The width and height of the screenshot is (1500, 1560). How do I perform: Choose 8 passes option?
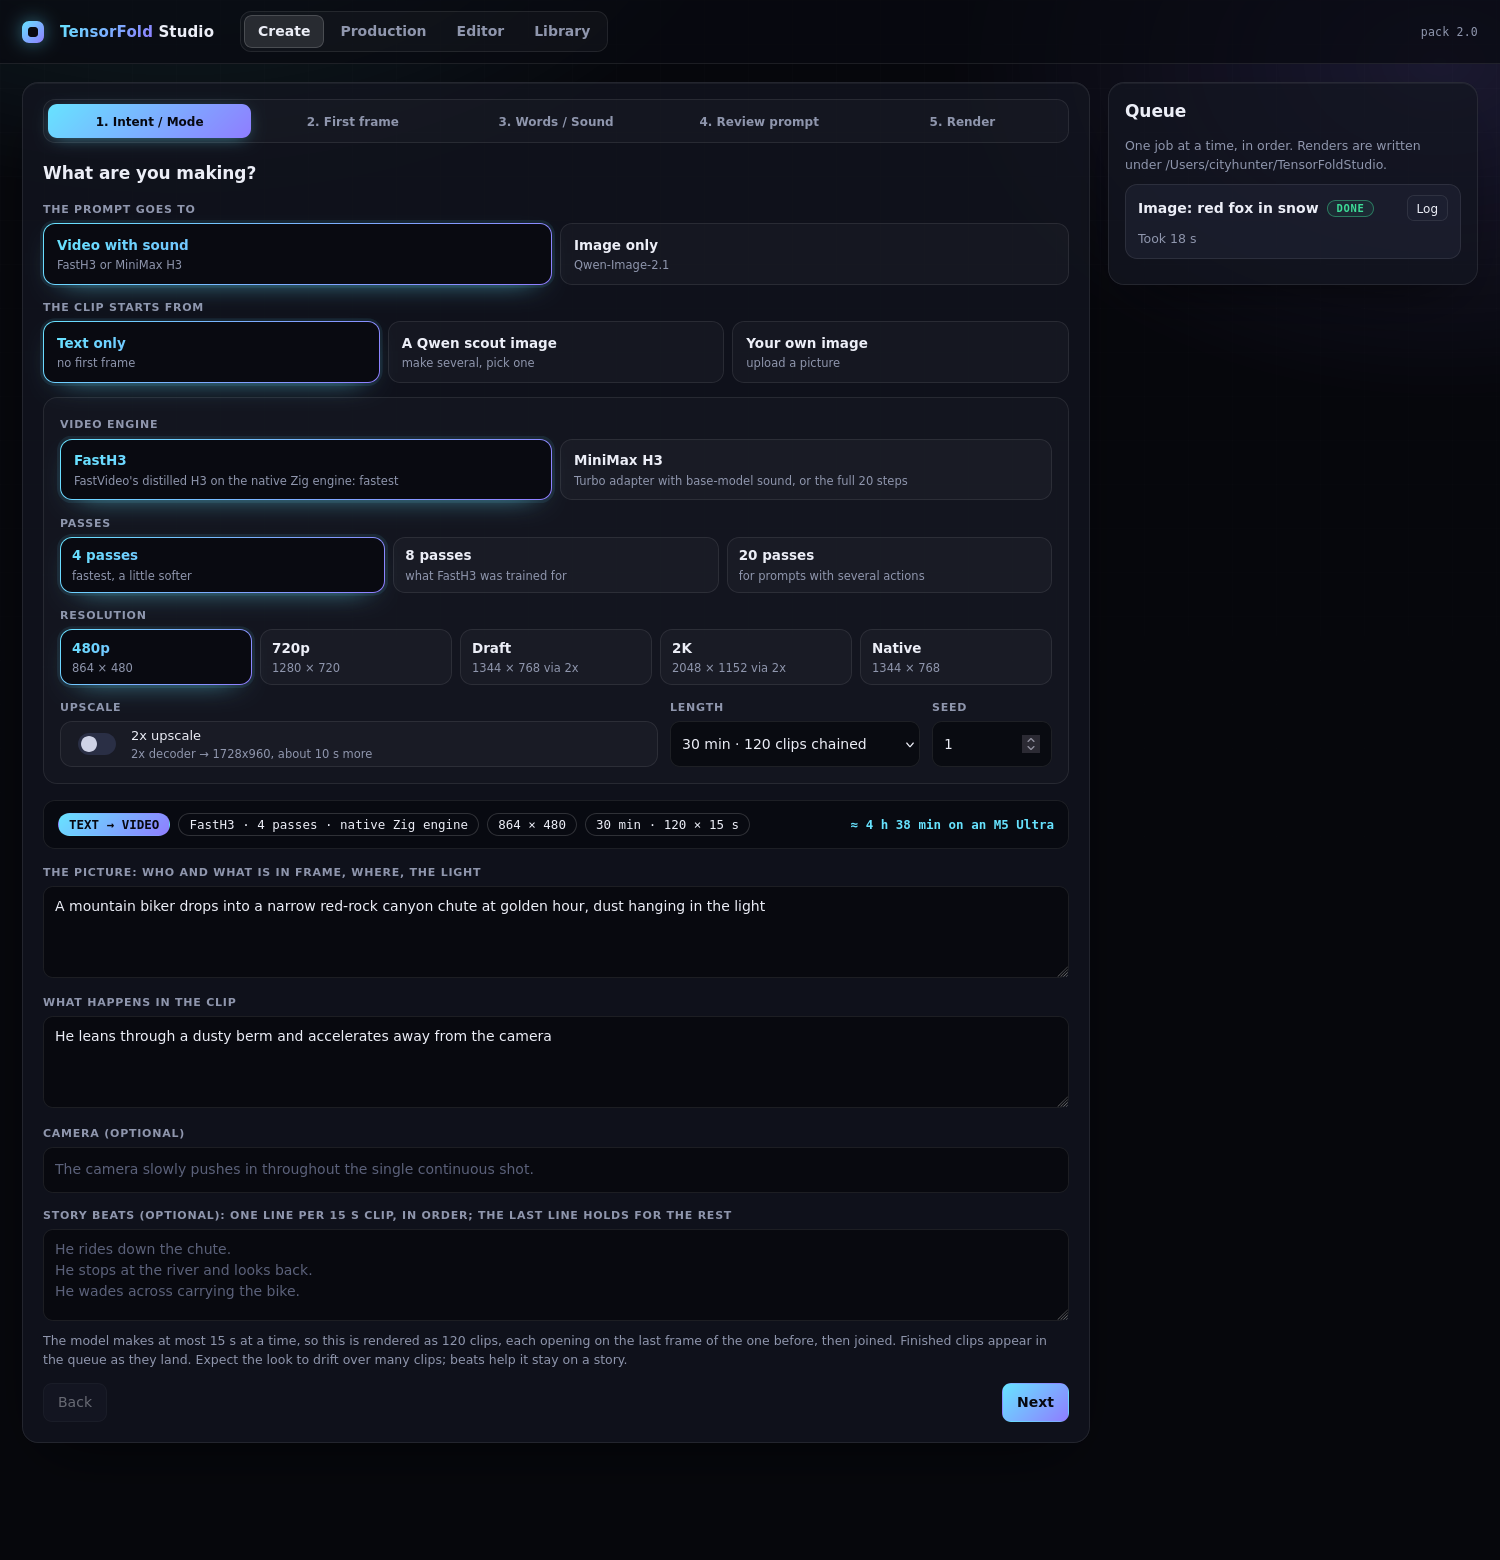click(x=556, y=565)
